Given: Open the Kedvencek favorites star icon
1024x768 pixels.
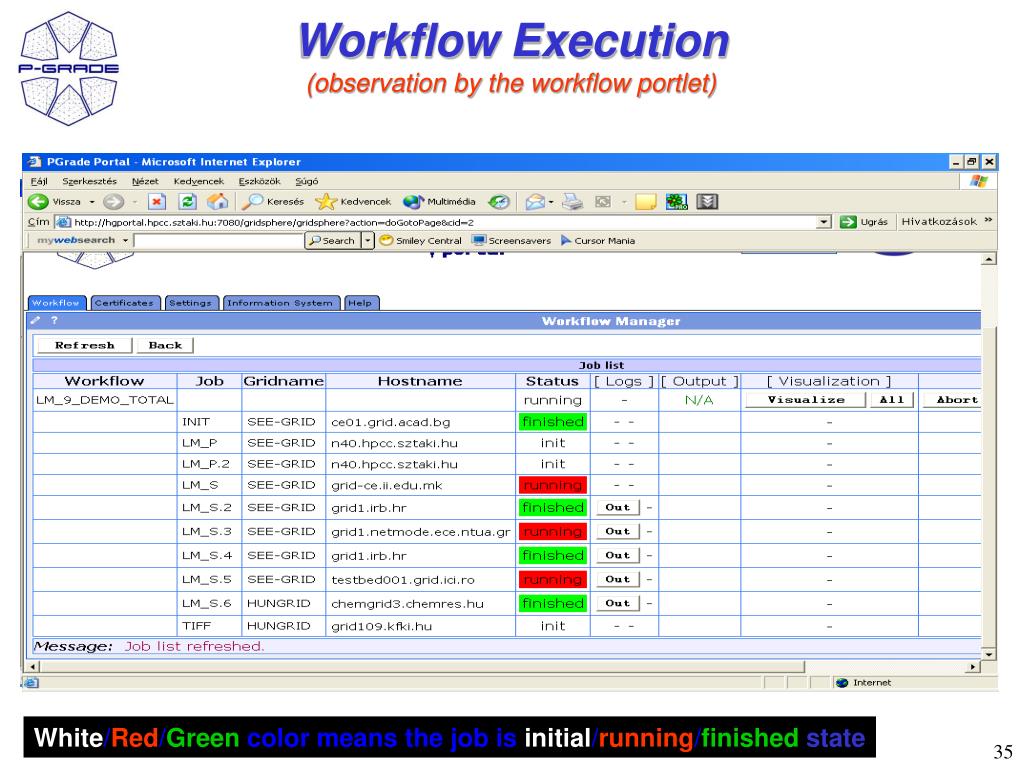Looking at the screenshot, I should (x=325, y=202).
